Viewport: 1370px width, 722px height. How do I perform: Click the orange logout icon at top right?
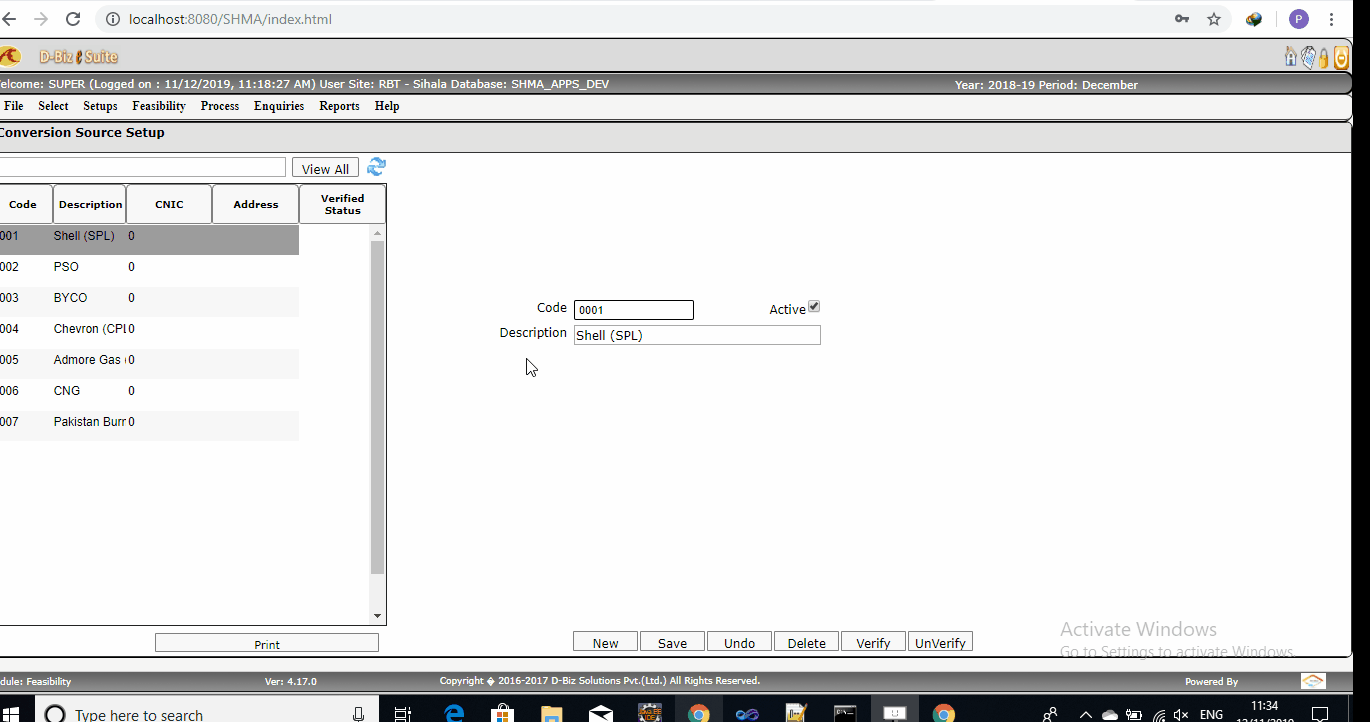coord(1341,57)
